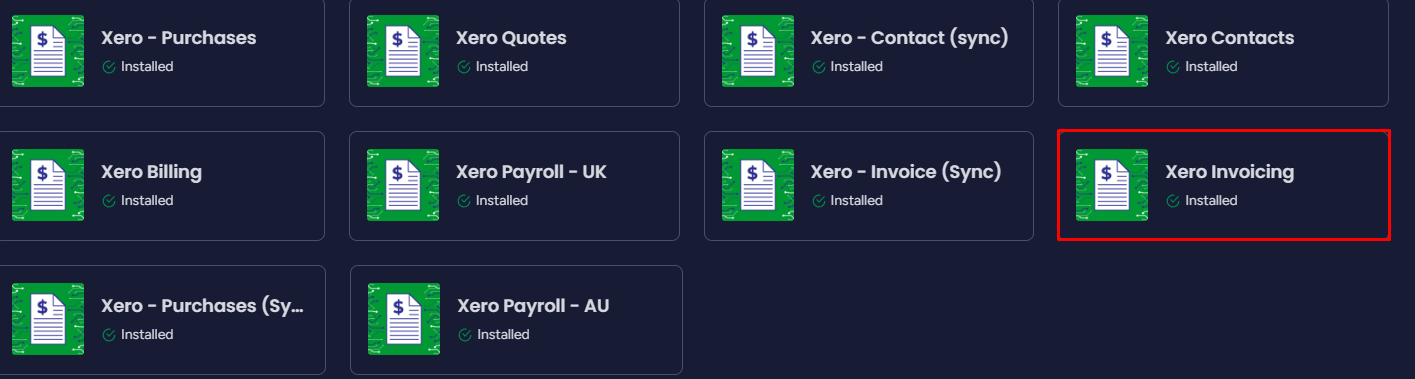Click the installed checkmark under Xero Payroll - AU

tap(465, 335)
